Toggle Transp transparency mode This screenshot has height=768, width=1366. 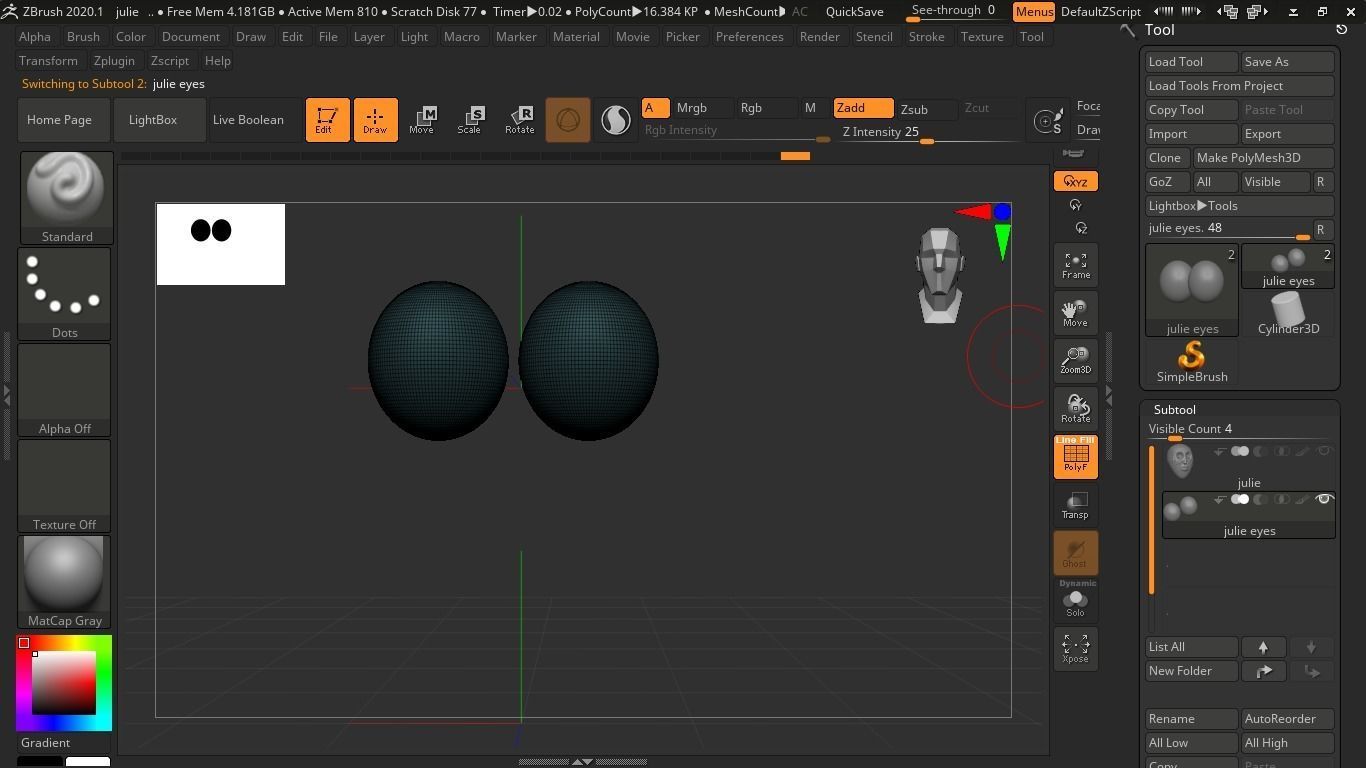[x=1075, y=504]
